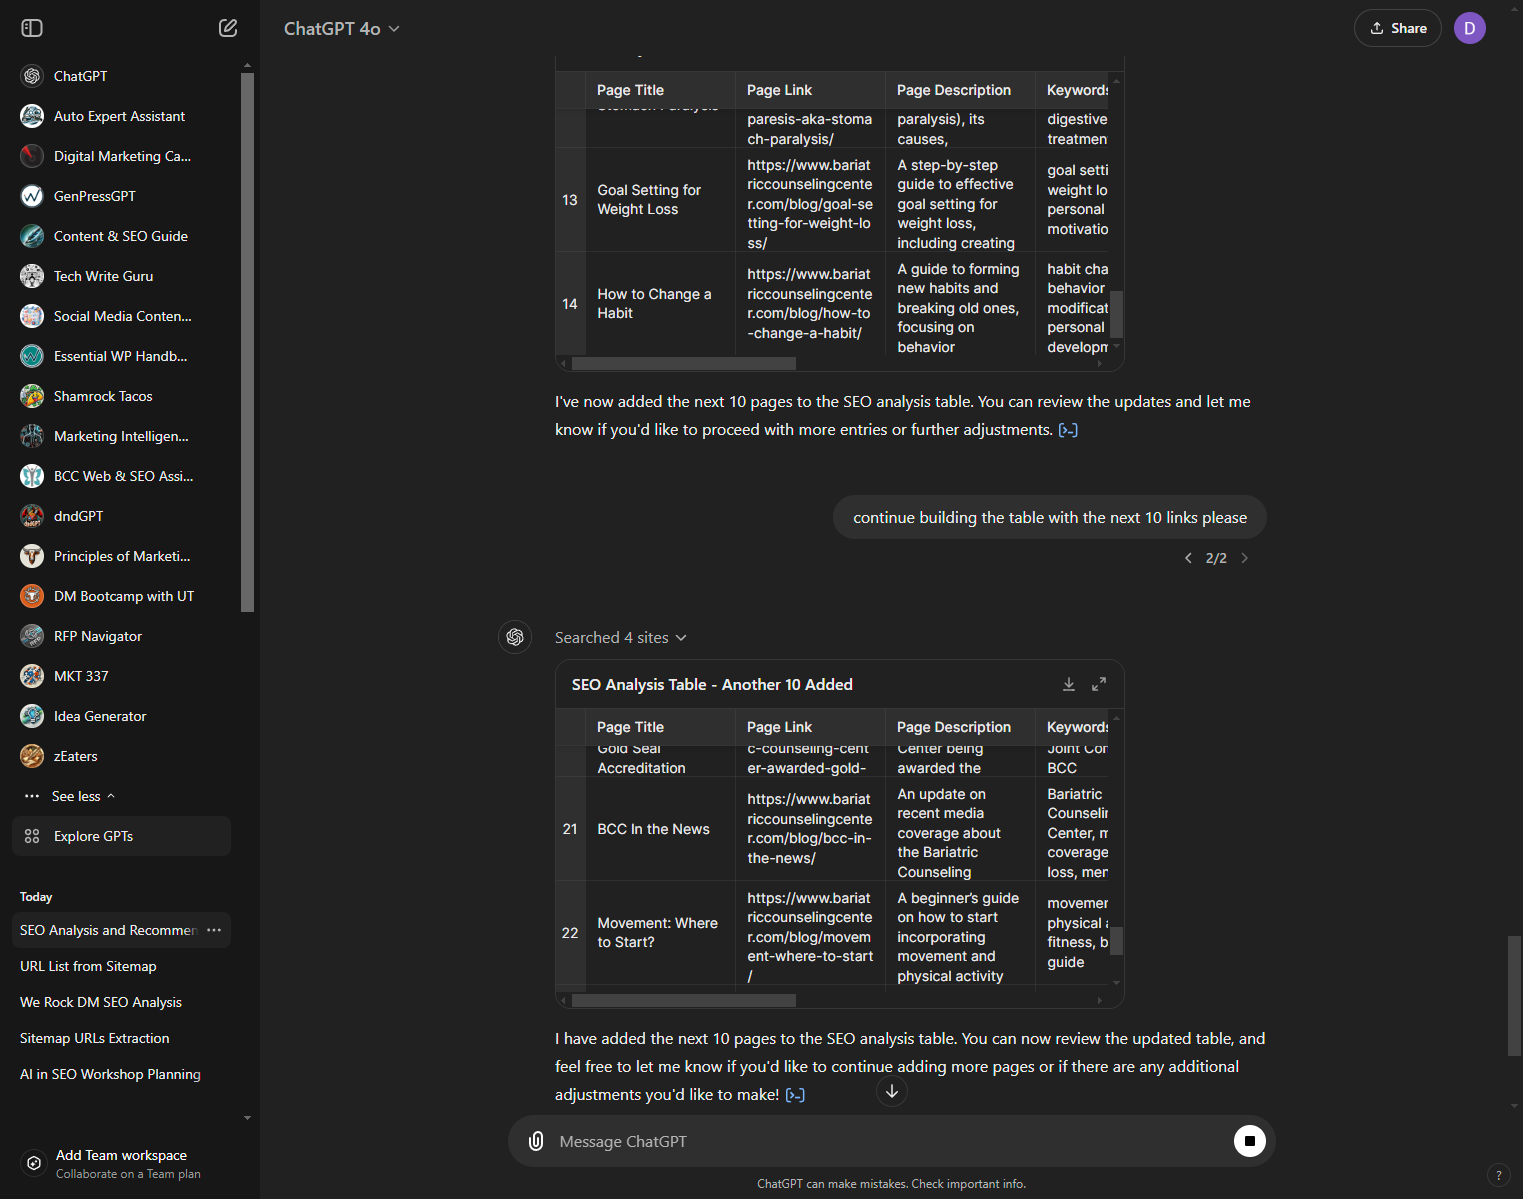
Task: Attach a file using the paperclip icon
Action: point(536,1141)
